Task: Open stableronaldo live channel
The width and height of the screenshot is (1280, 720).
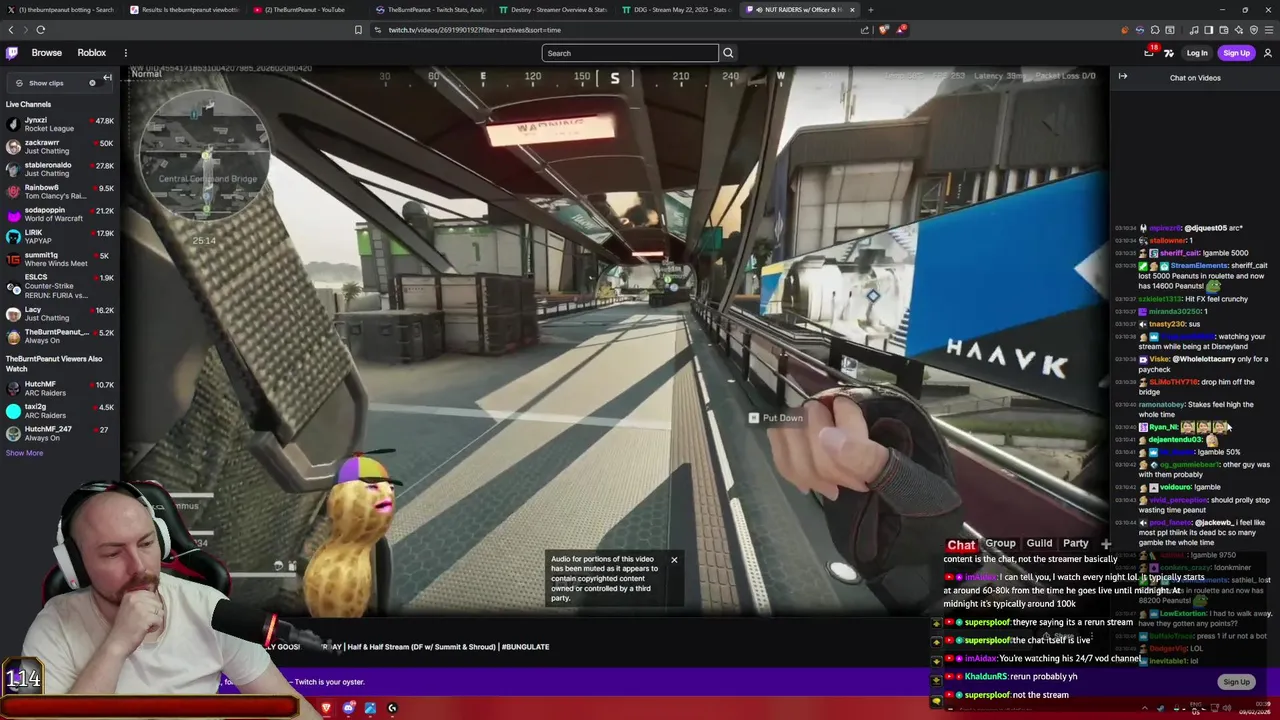Action: [60, 169]
